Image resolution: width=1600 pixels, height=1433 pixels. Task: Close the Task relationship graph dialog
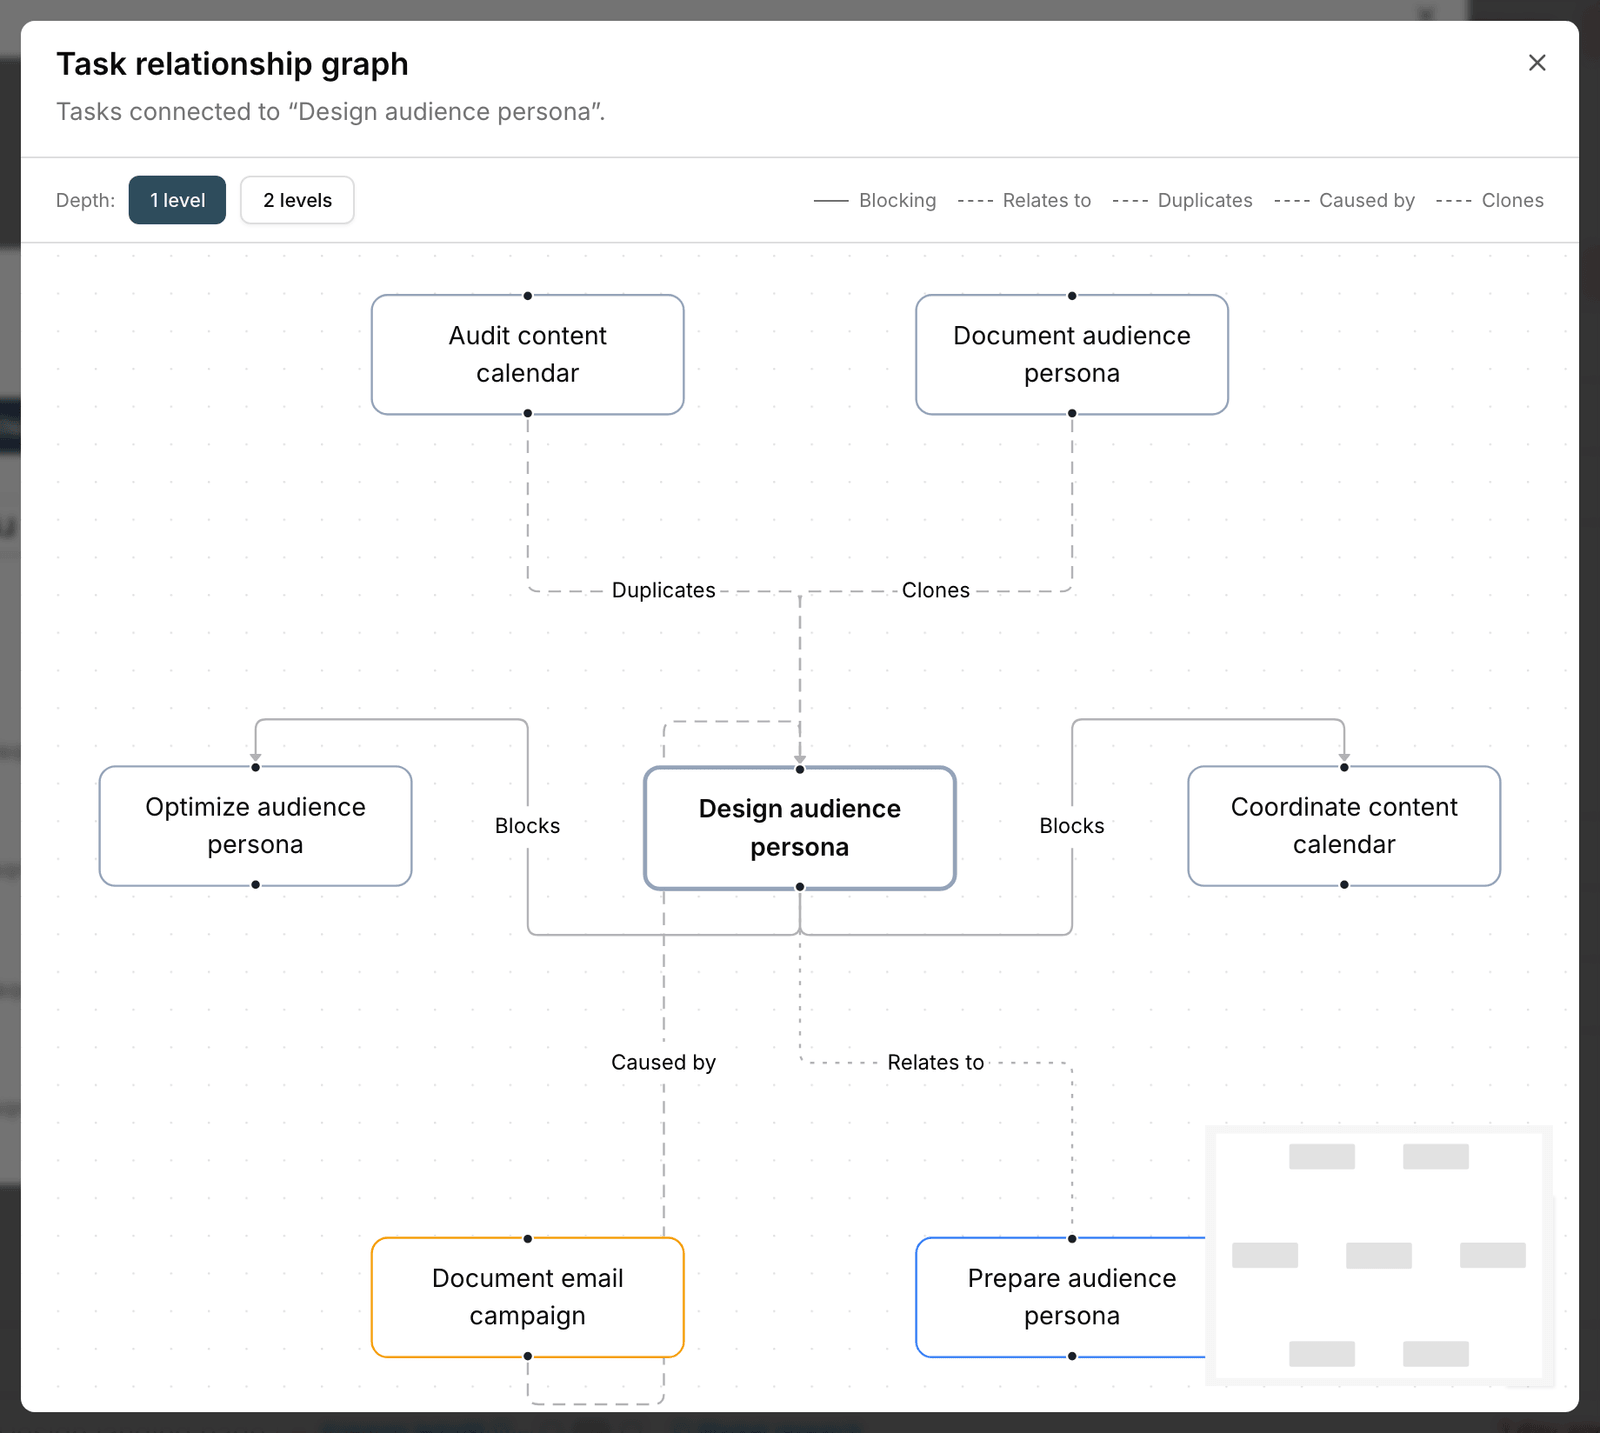[x=1537, y=63]
